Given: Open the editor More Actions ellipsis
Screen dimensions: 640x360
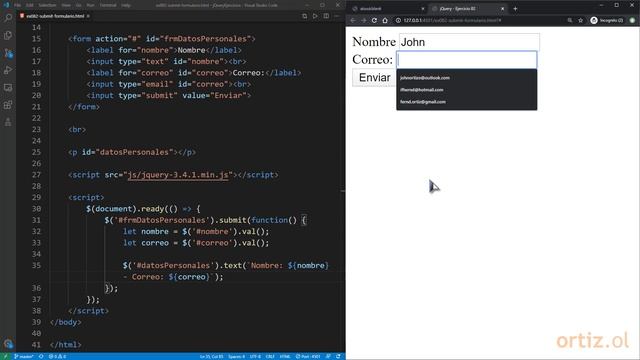Looking at the screenshot, I should click(x=337, y=16).
